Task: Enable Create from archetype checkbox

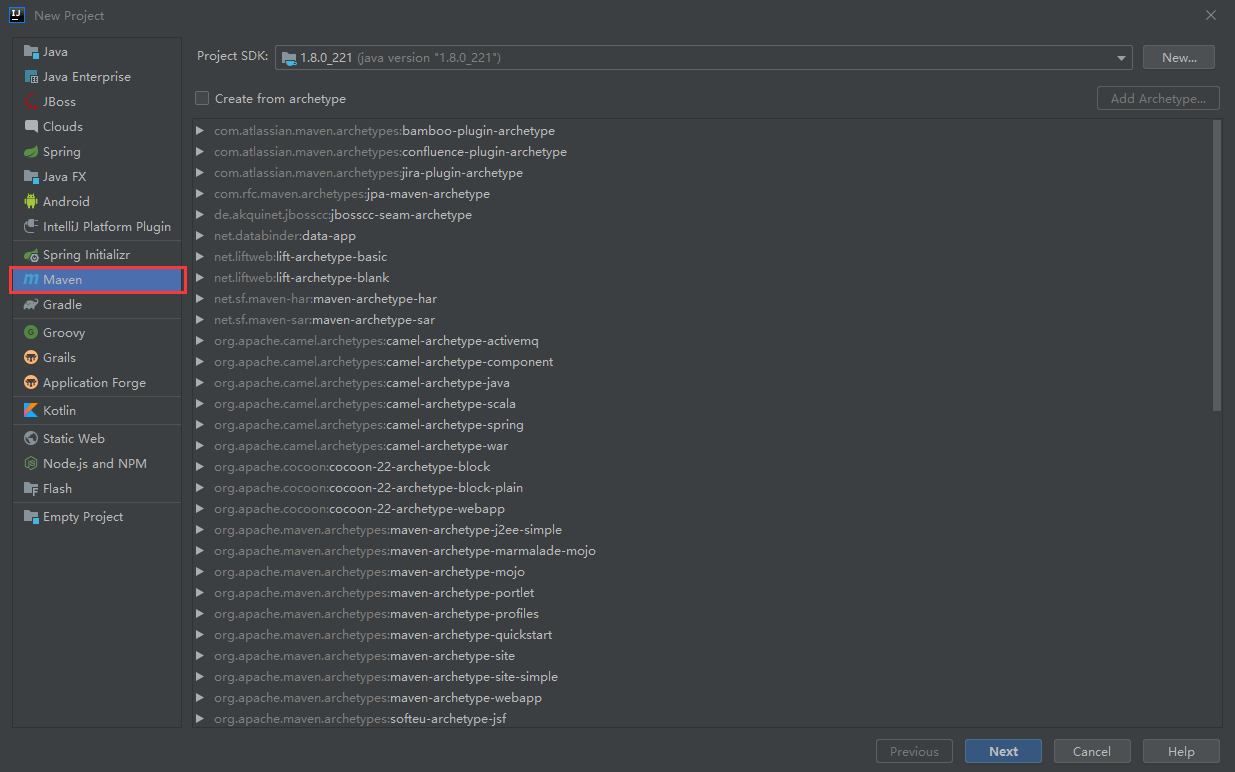Action: coord(202,98)
